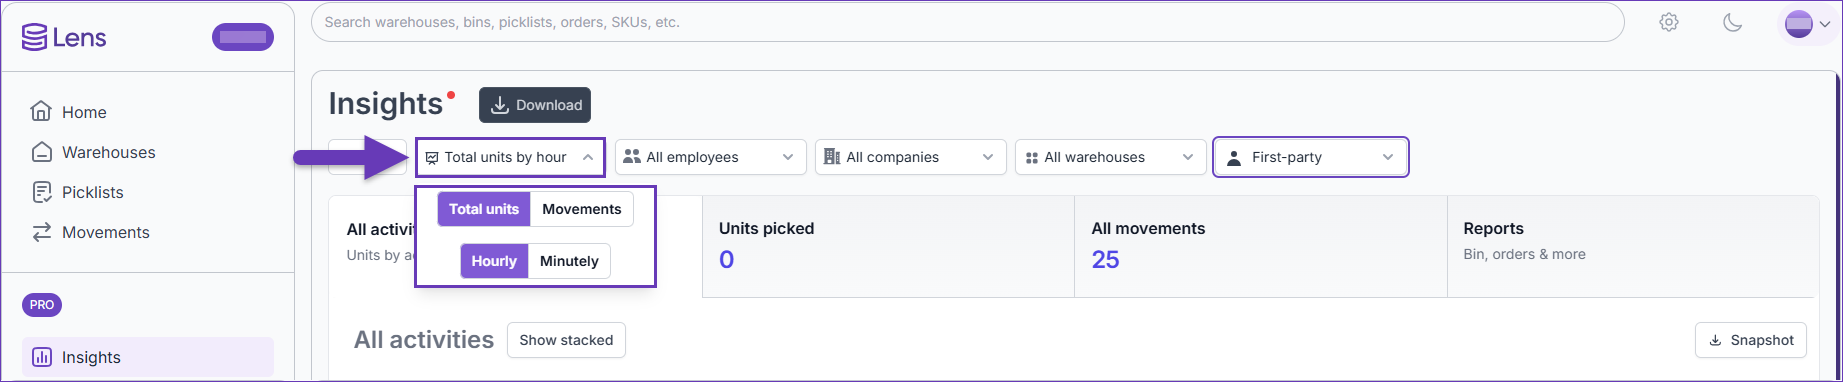Open the user avatar menu

(1808, 23)
